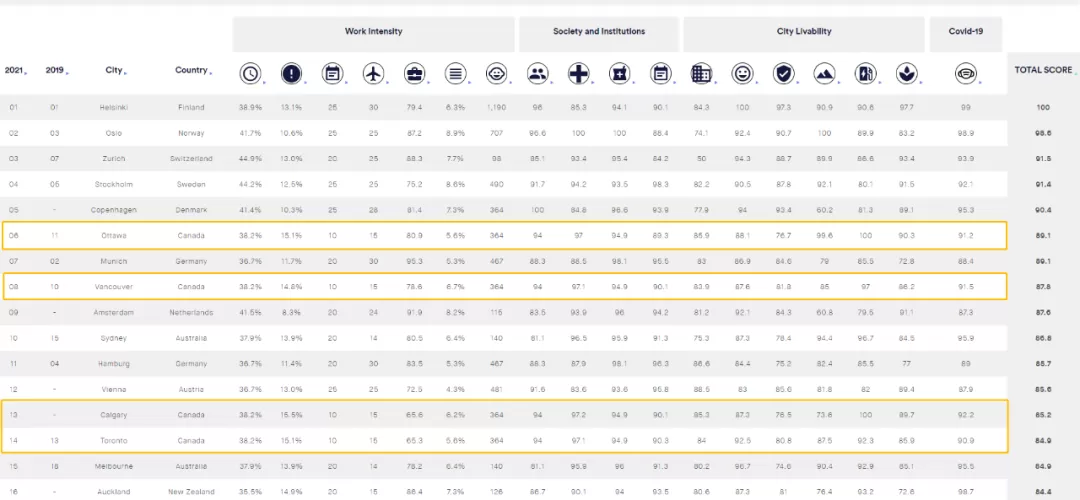The height and width of the screenshot is (500, 1080).
Task: Select the baby face icon column
Action: (496, 73)
